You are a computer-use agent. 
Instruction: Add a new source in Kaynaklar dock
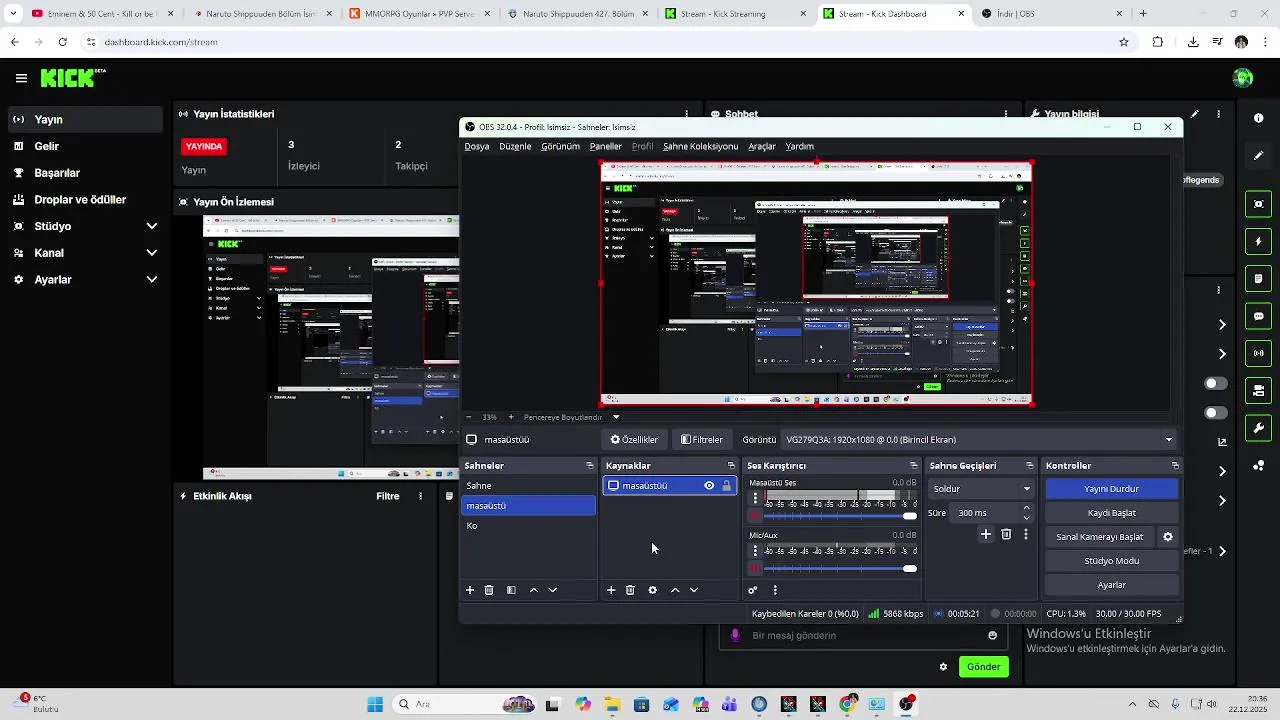(x=611, y=590)
